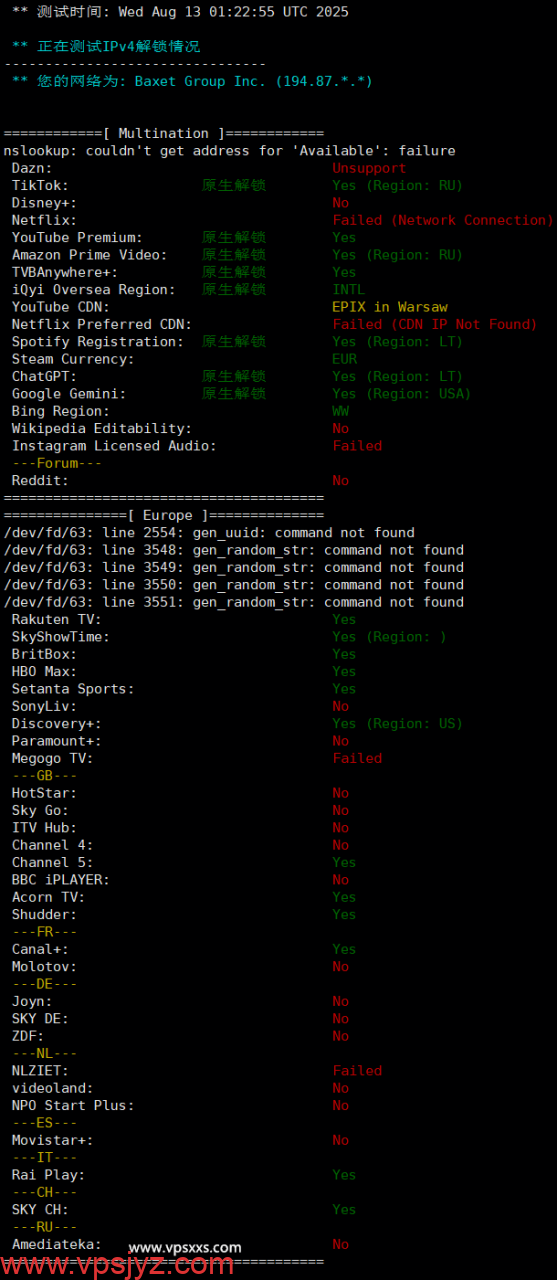The width and height of the screenshot is (557, 1280).
Task: Select the 'ITV Hub:' label
Action: coord(44,828)
